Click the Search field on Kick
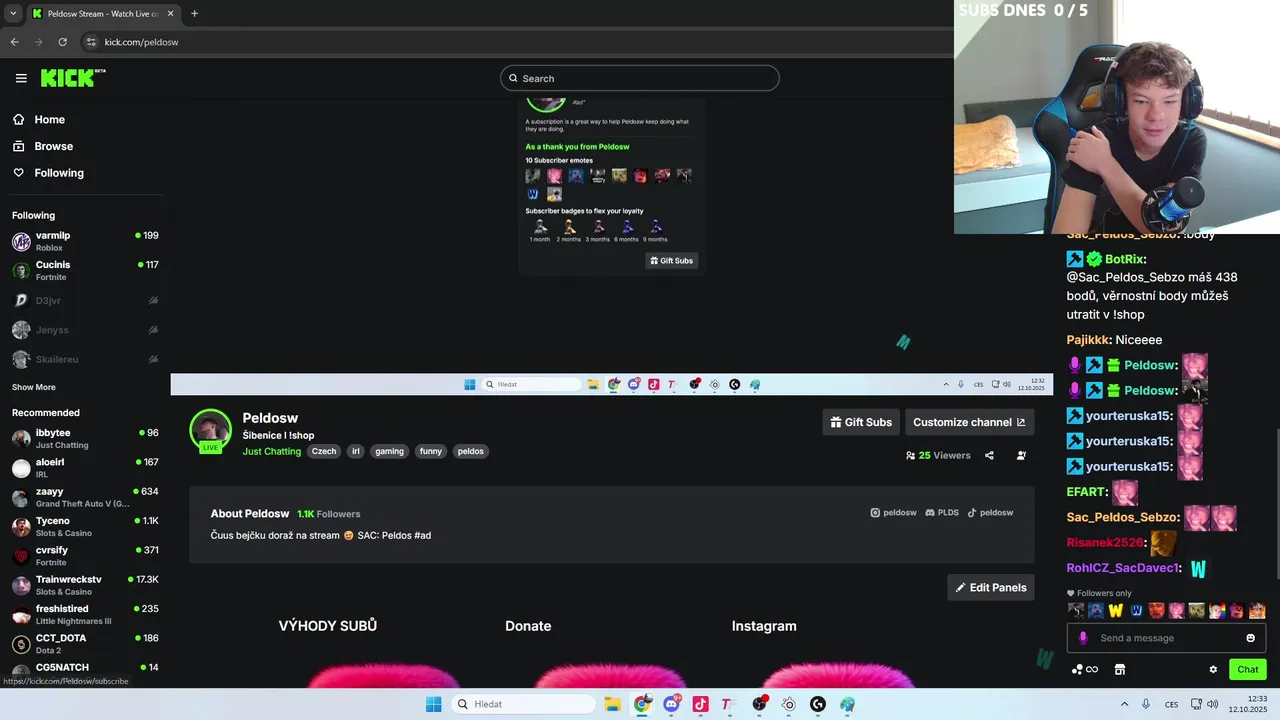 point(640,78)
